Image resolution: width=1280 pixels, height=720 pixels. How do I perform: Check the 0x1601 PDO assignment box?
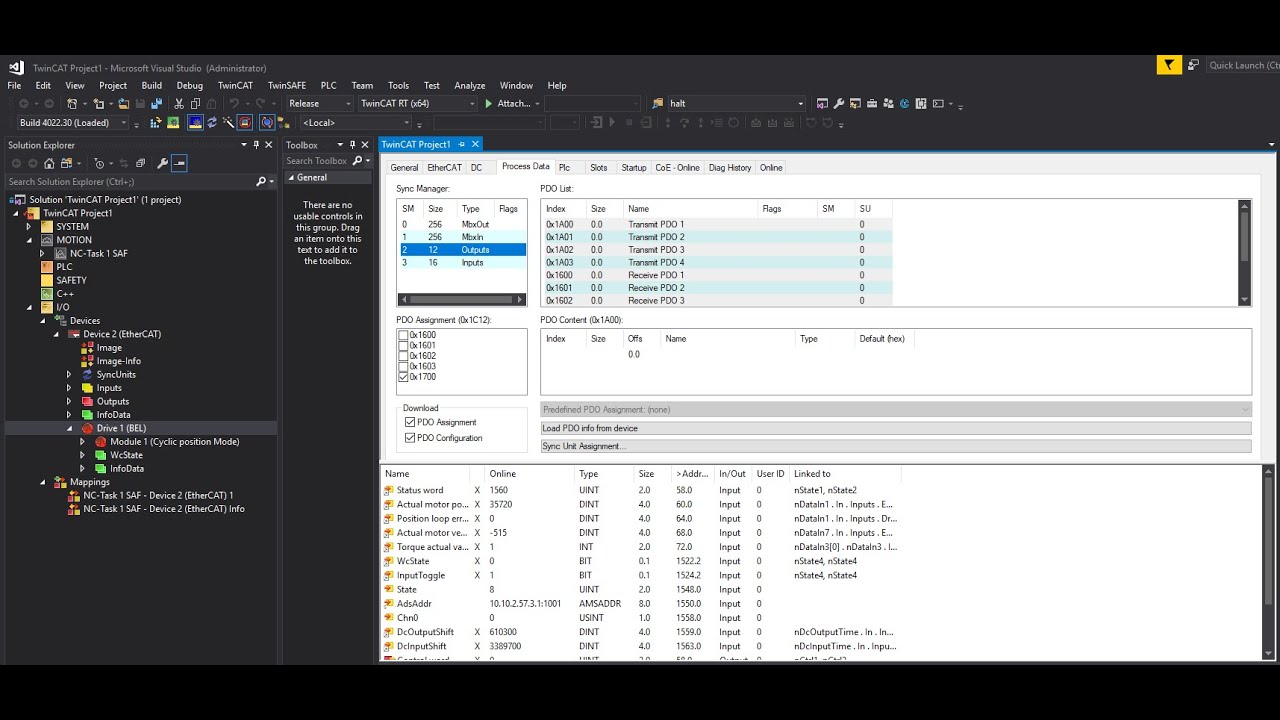[403, 346]
